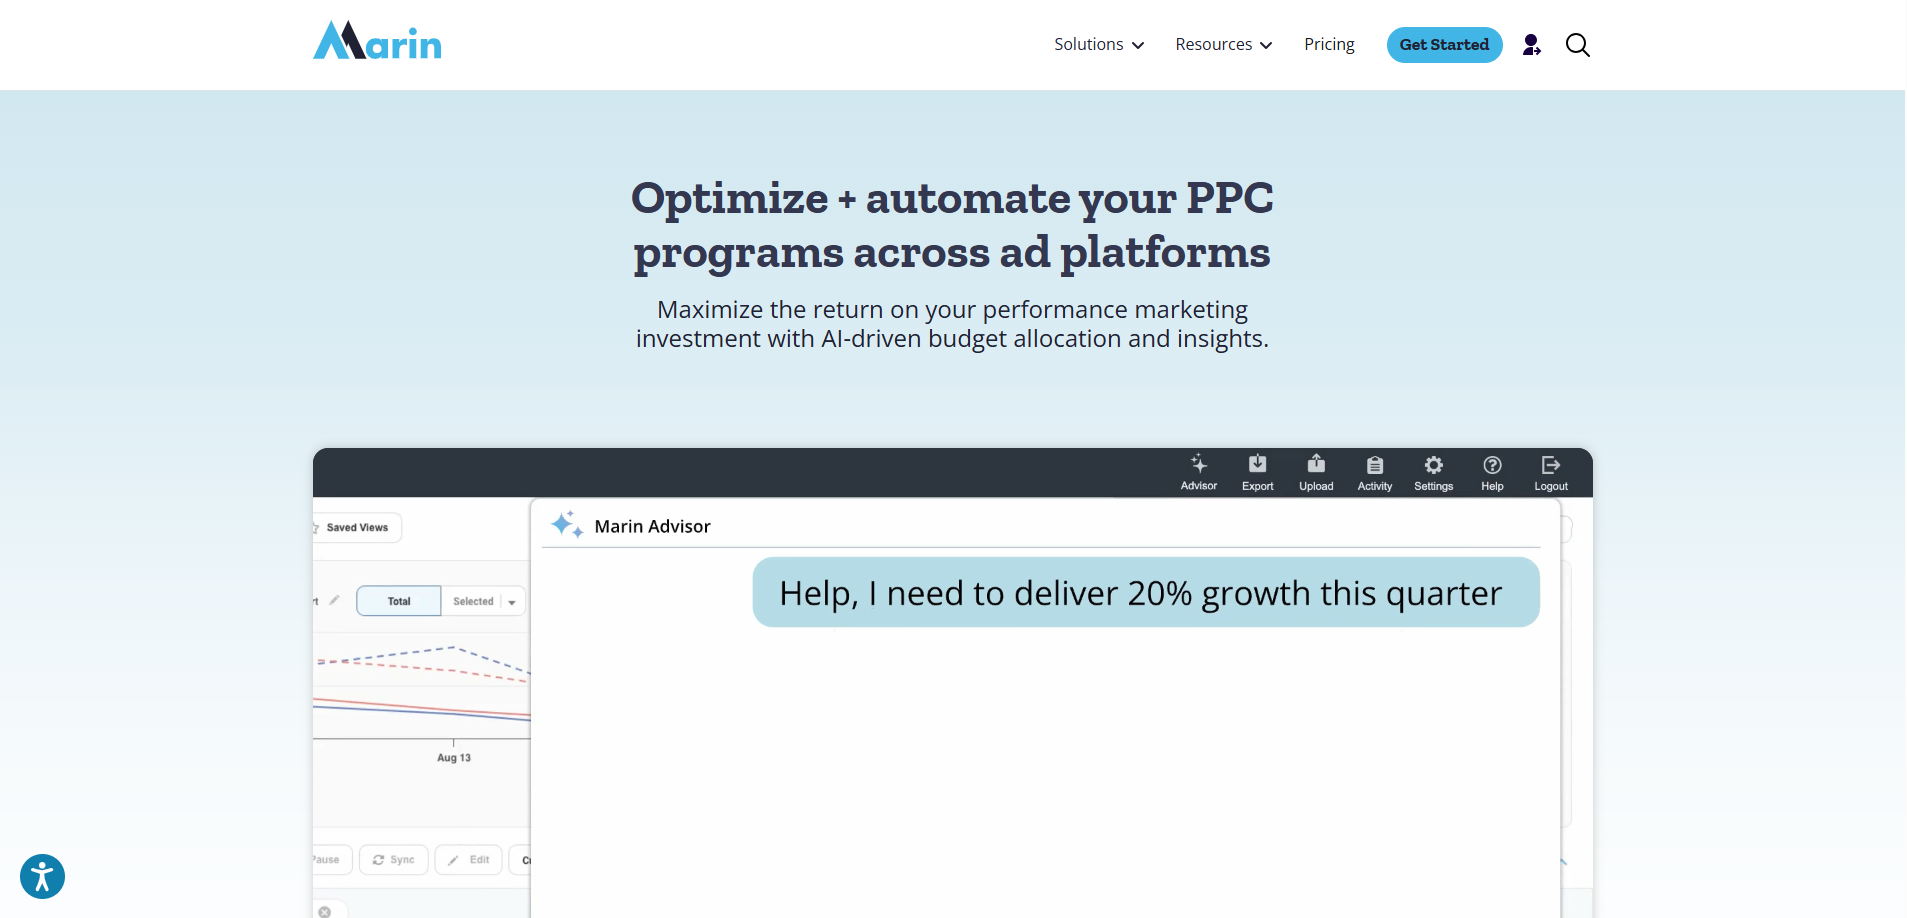The width and height of the screenshot is (1907, 918).
Task: Click the chat message about 20% growth
Action: 1146,593
